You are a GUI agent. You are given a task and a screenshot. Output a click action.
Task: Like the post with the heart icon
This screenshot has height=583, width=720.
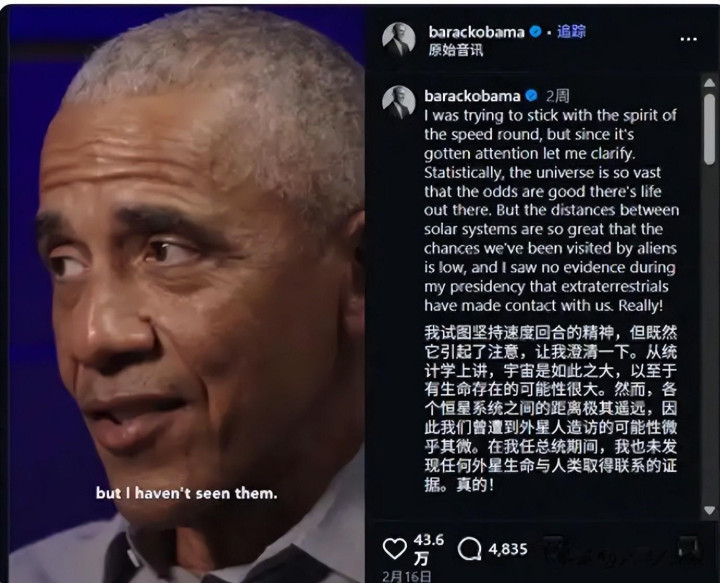pyautogui.click(x=394, y=549)
